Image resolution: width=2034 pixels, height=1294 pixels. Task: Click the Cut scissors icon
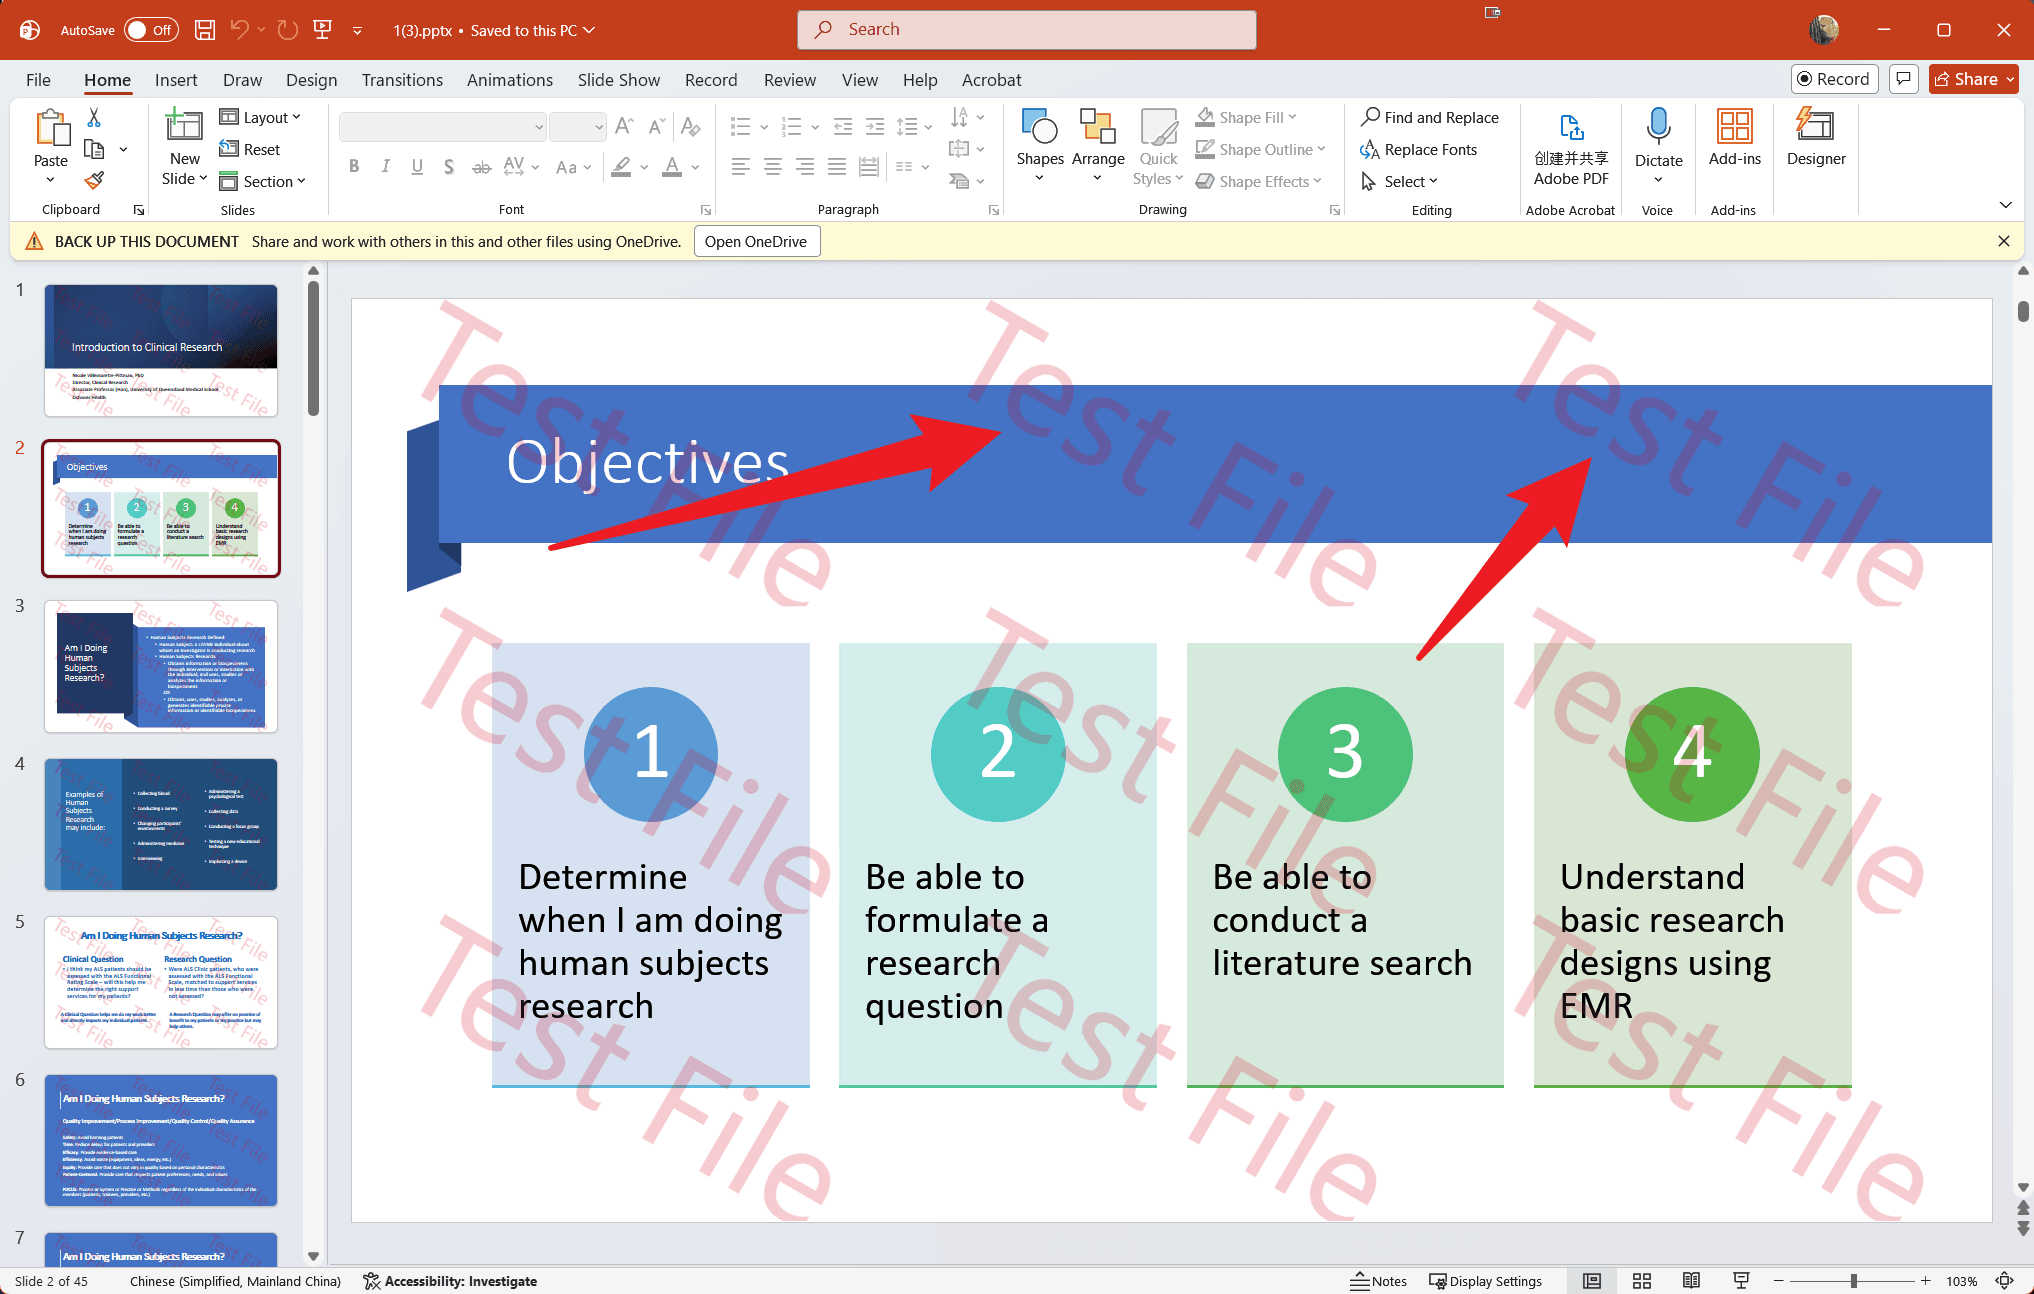[94, 118]
